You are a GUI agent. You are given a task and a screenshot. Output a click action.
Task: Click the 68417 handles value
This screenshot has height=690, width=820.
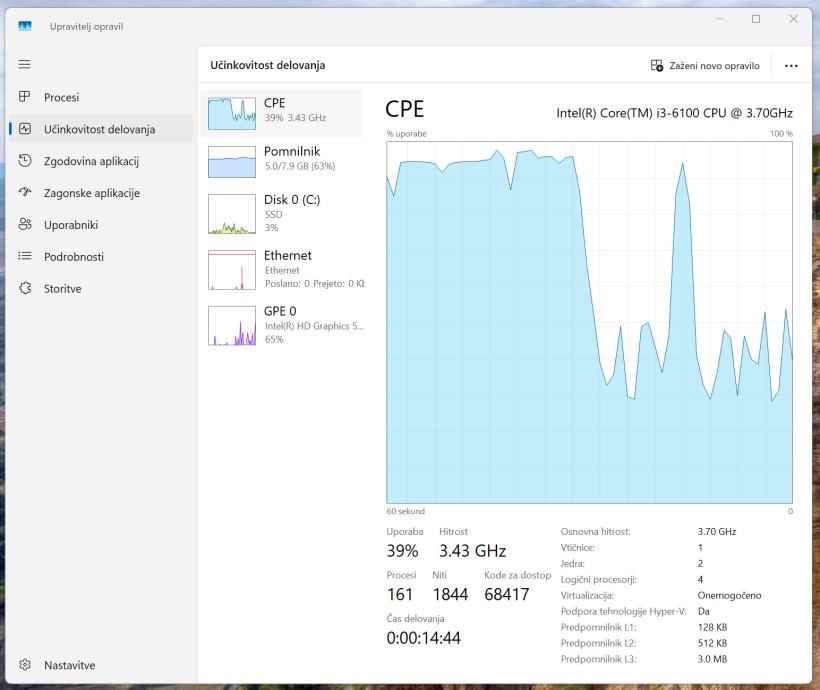pos(507,594)
